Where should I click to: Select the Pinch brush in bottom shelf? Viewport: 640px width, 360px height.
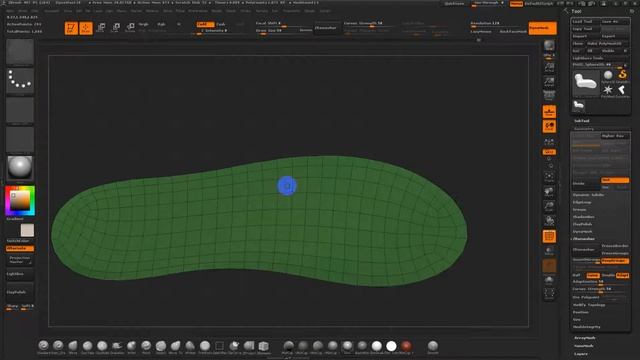(x=146, y=347)
